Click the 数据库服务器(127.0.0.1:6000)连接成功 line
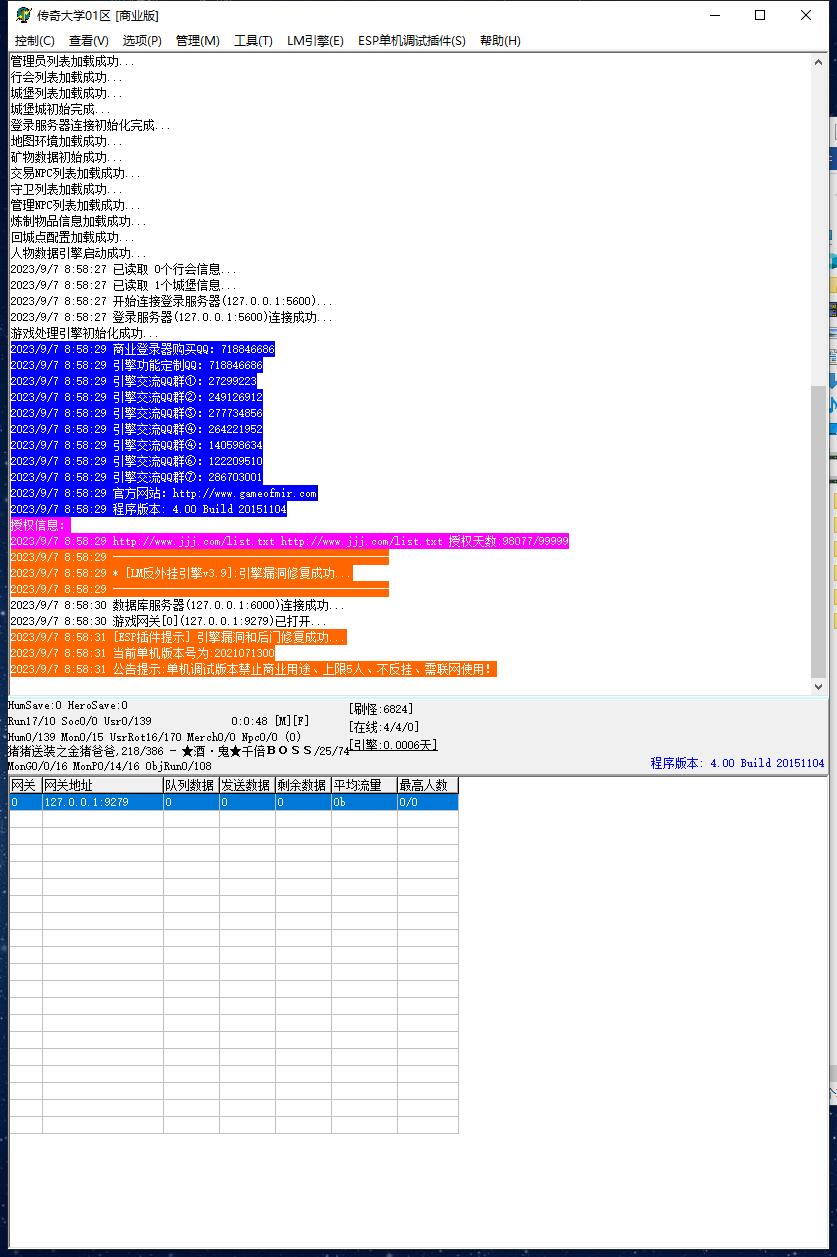The image size is (837, 1257). click(177, 605)
